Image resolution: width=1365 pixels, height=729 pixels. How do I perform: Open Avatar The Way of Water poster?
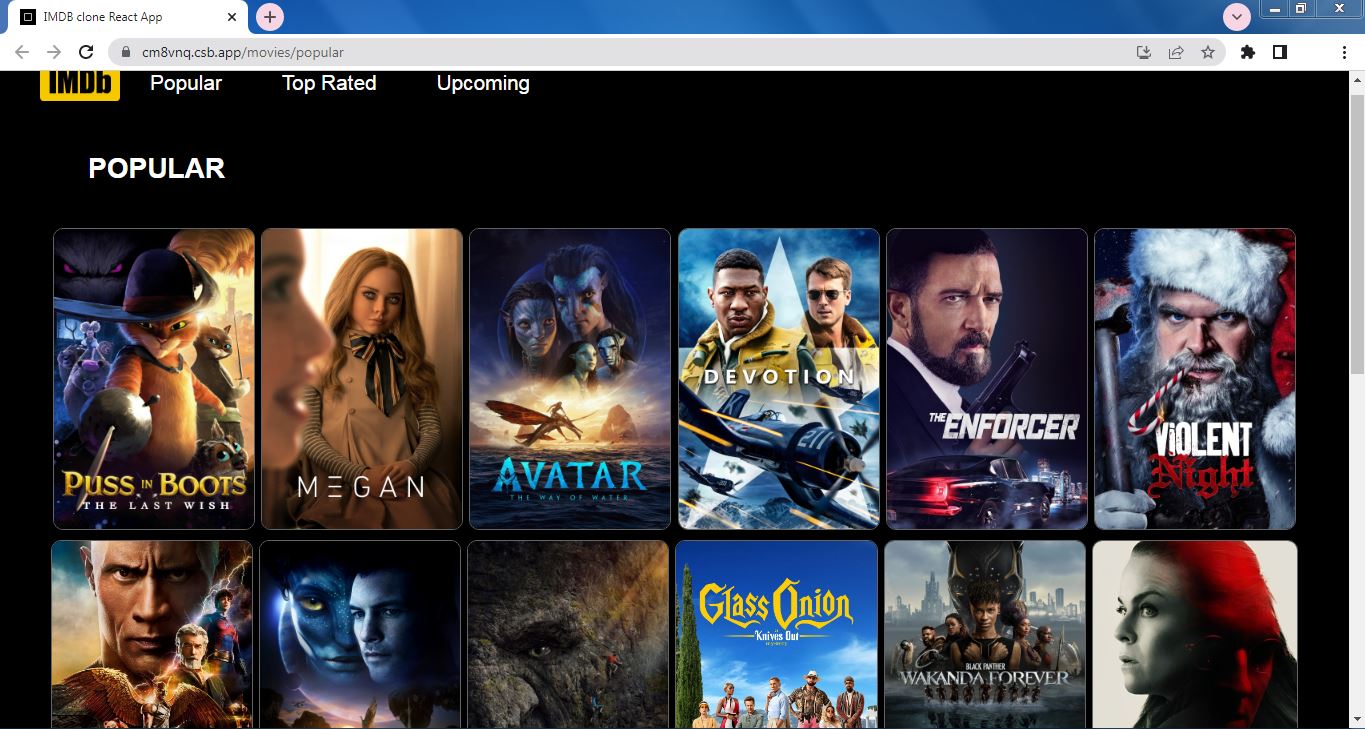pos(570,379)
